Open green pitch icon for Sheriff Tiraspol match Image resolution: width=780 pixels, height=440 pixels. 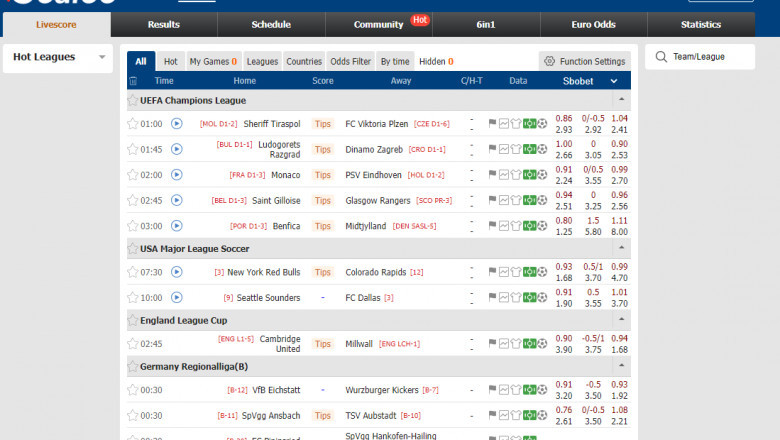coord(529,123)
